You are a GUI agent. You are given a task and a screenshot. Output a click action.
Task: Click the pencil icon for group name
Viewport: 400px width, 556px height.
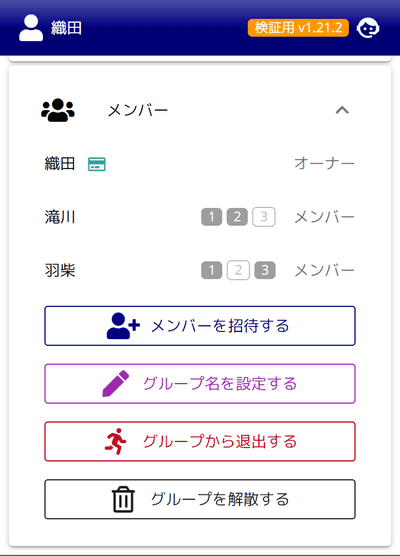pyautogui.click(x=116, y=383)
